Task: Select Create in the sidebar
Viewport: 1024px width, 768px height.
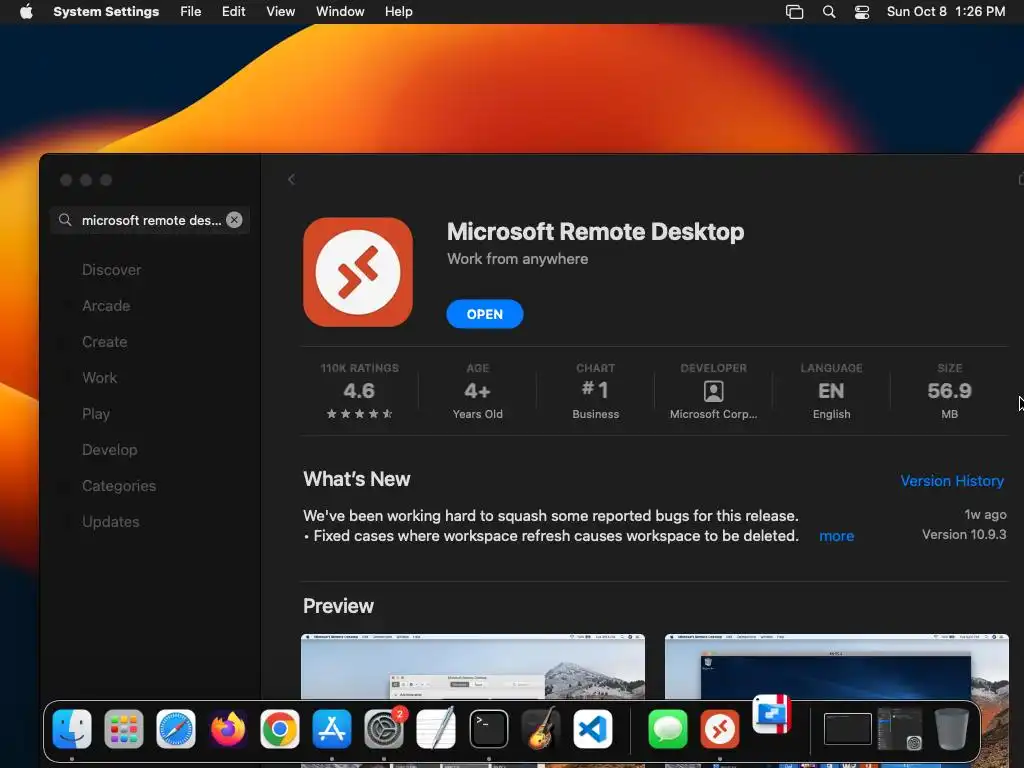Action: click(x=104, y=342)
